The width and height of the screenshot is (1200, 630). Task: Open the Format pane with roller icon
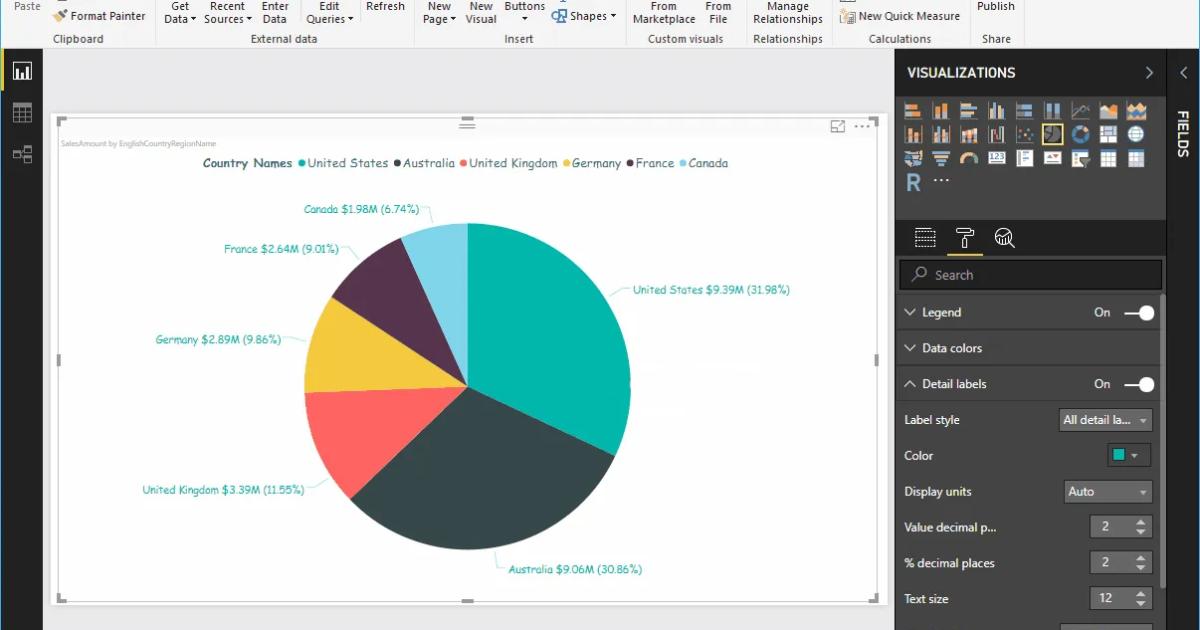click(x=966, y=238)
